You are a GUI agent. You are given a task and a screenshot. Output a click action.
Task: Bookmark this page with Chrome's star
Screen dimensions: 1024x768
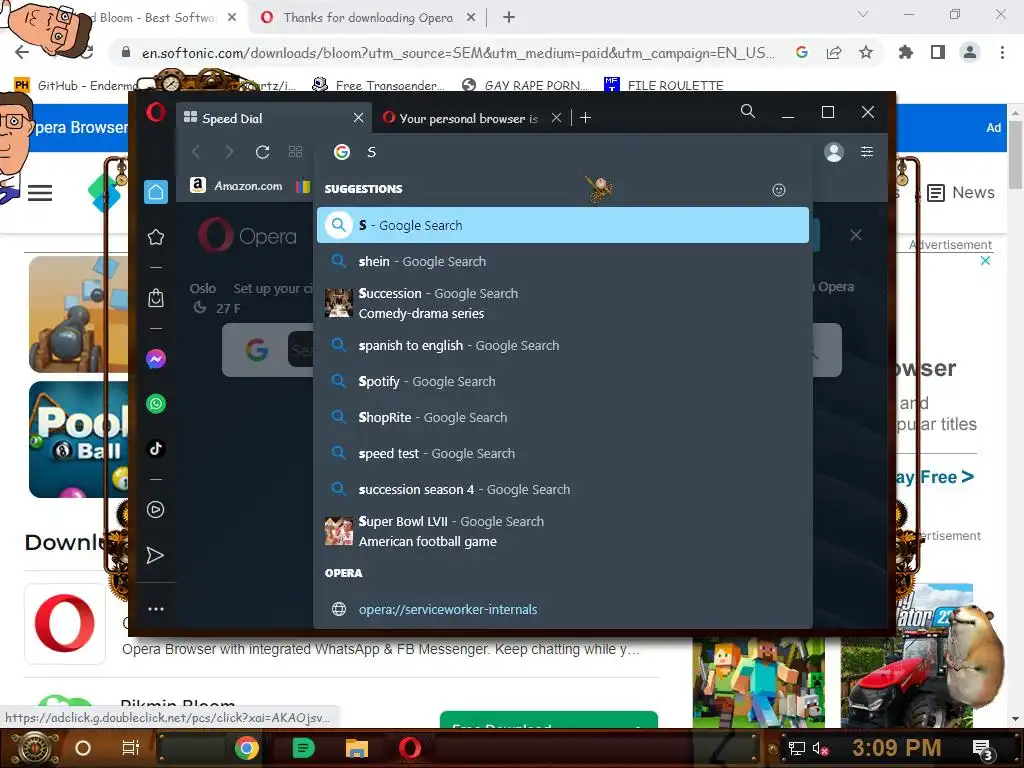tap(866, 52)
